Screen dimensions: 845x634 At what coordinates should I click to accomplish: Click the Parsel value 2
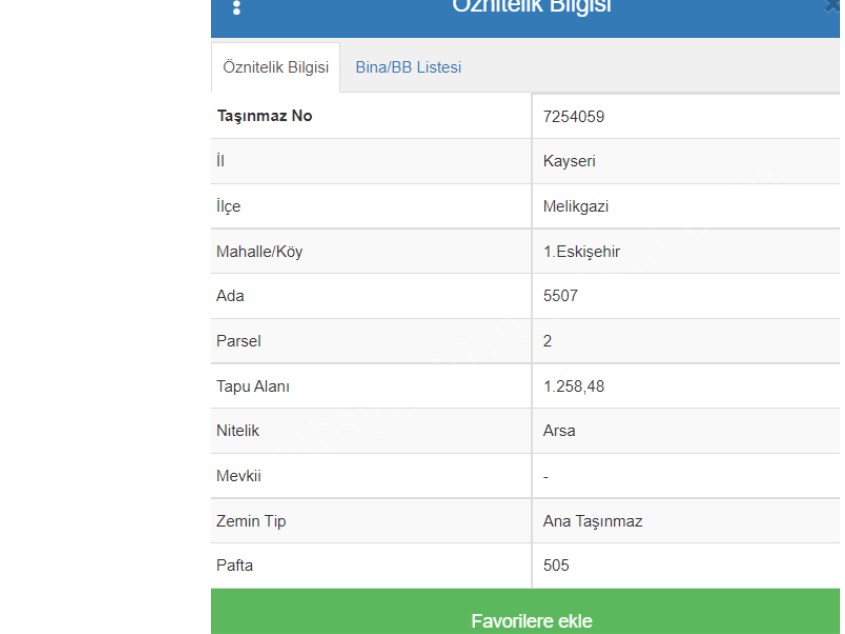(x=547, y=341)
